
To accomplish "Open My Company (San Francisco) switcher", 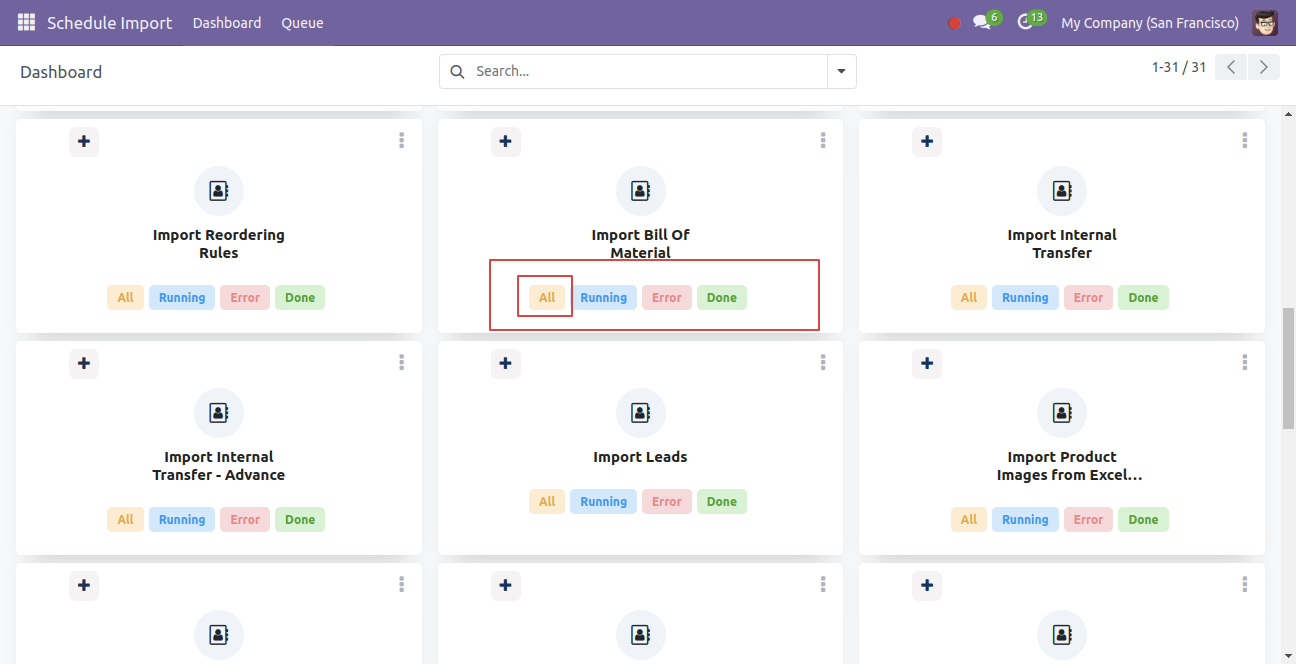I will point(1150,23).
